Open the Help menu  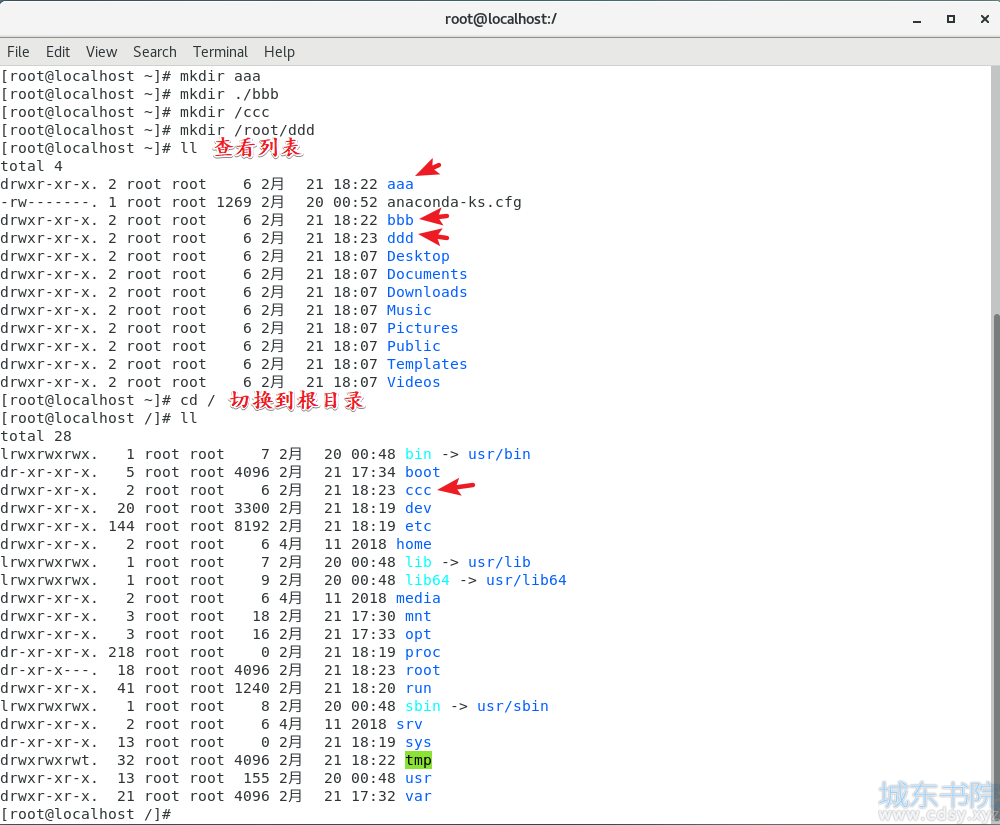click(279, 52)
